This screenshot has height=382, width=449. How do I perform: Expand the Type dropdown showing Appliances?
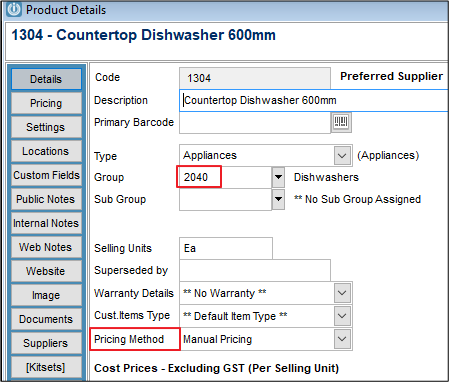click(x=342, y=155)
